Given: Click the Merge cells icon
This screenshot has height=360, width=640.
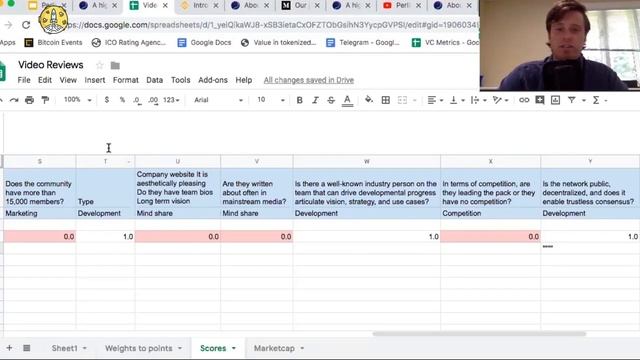Looking at the screenshot, I should pyautogui.click(x=402, y=100).
